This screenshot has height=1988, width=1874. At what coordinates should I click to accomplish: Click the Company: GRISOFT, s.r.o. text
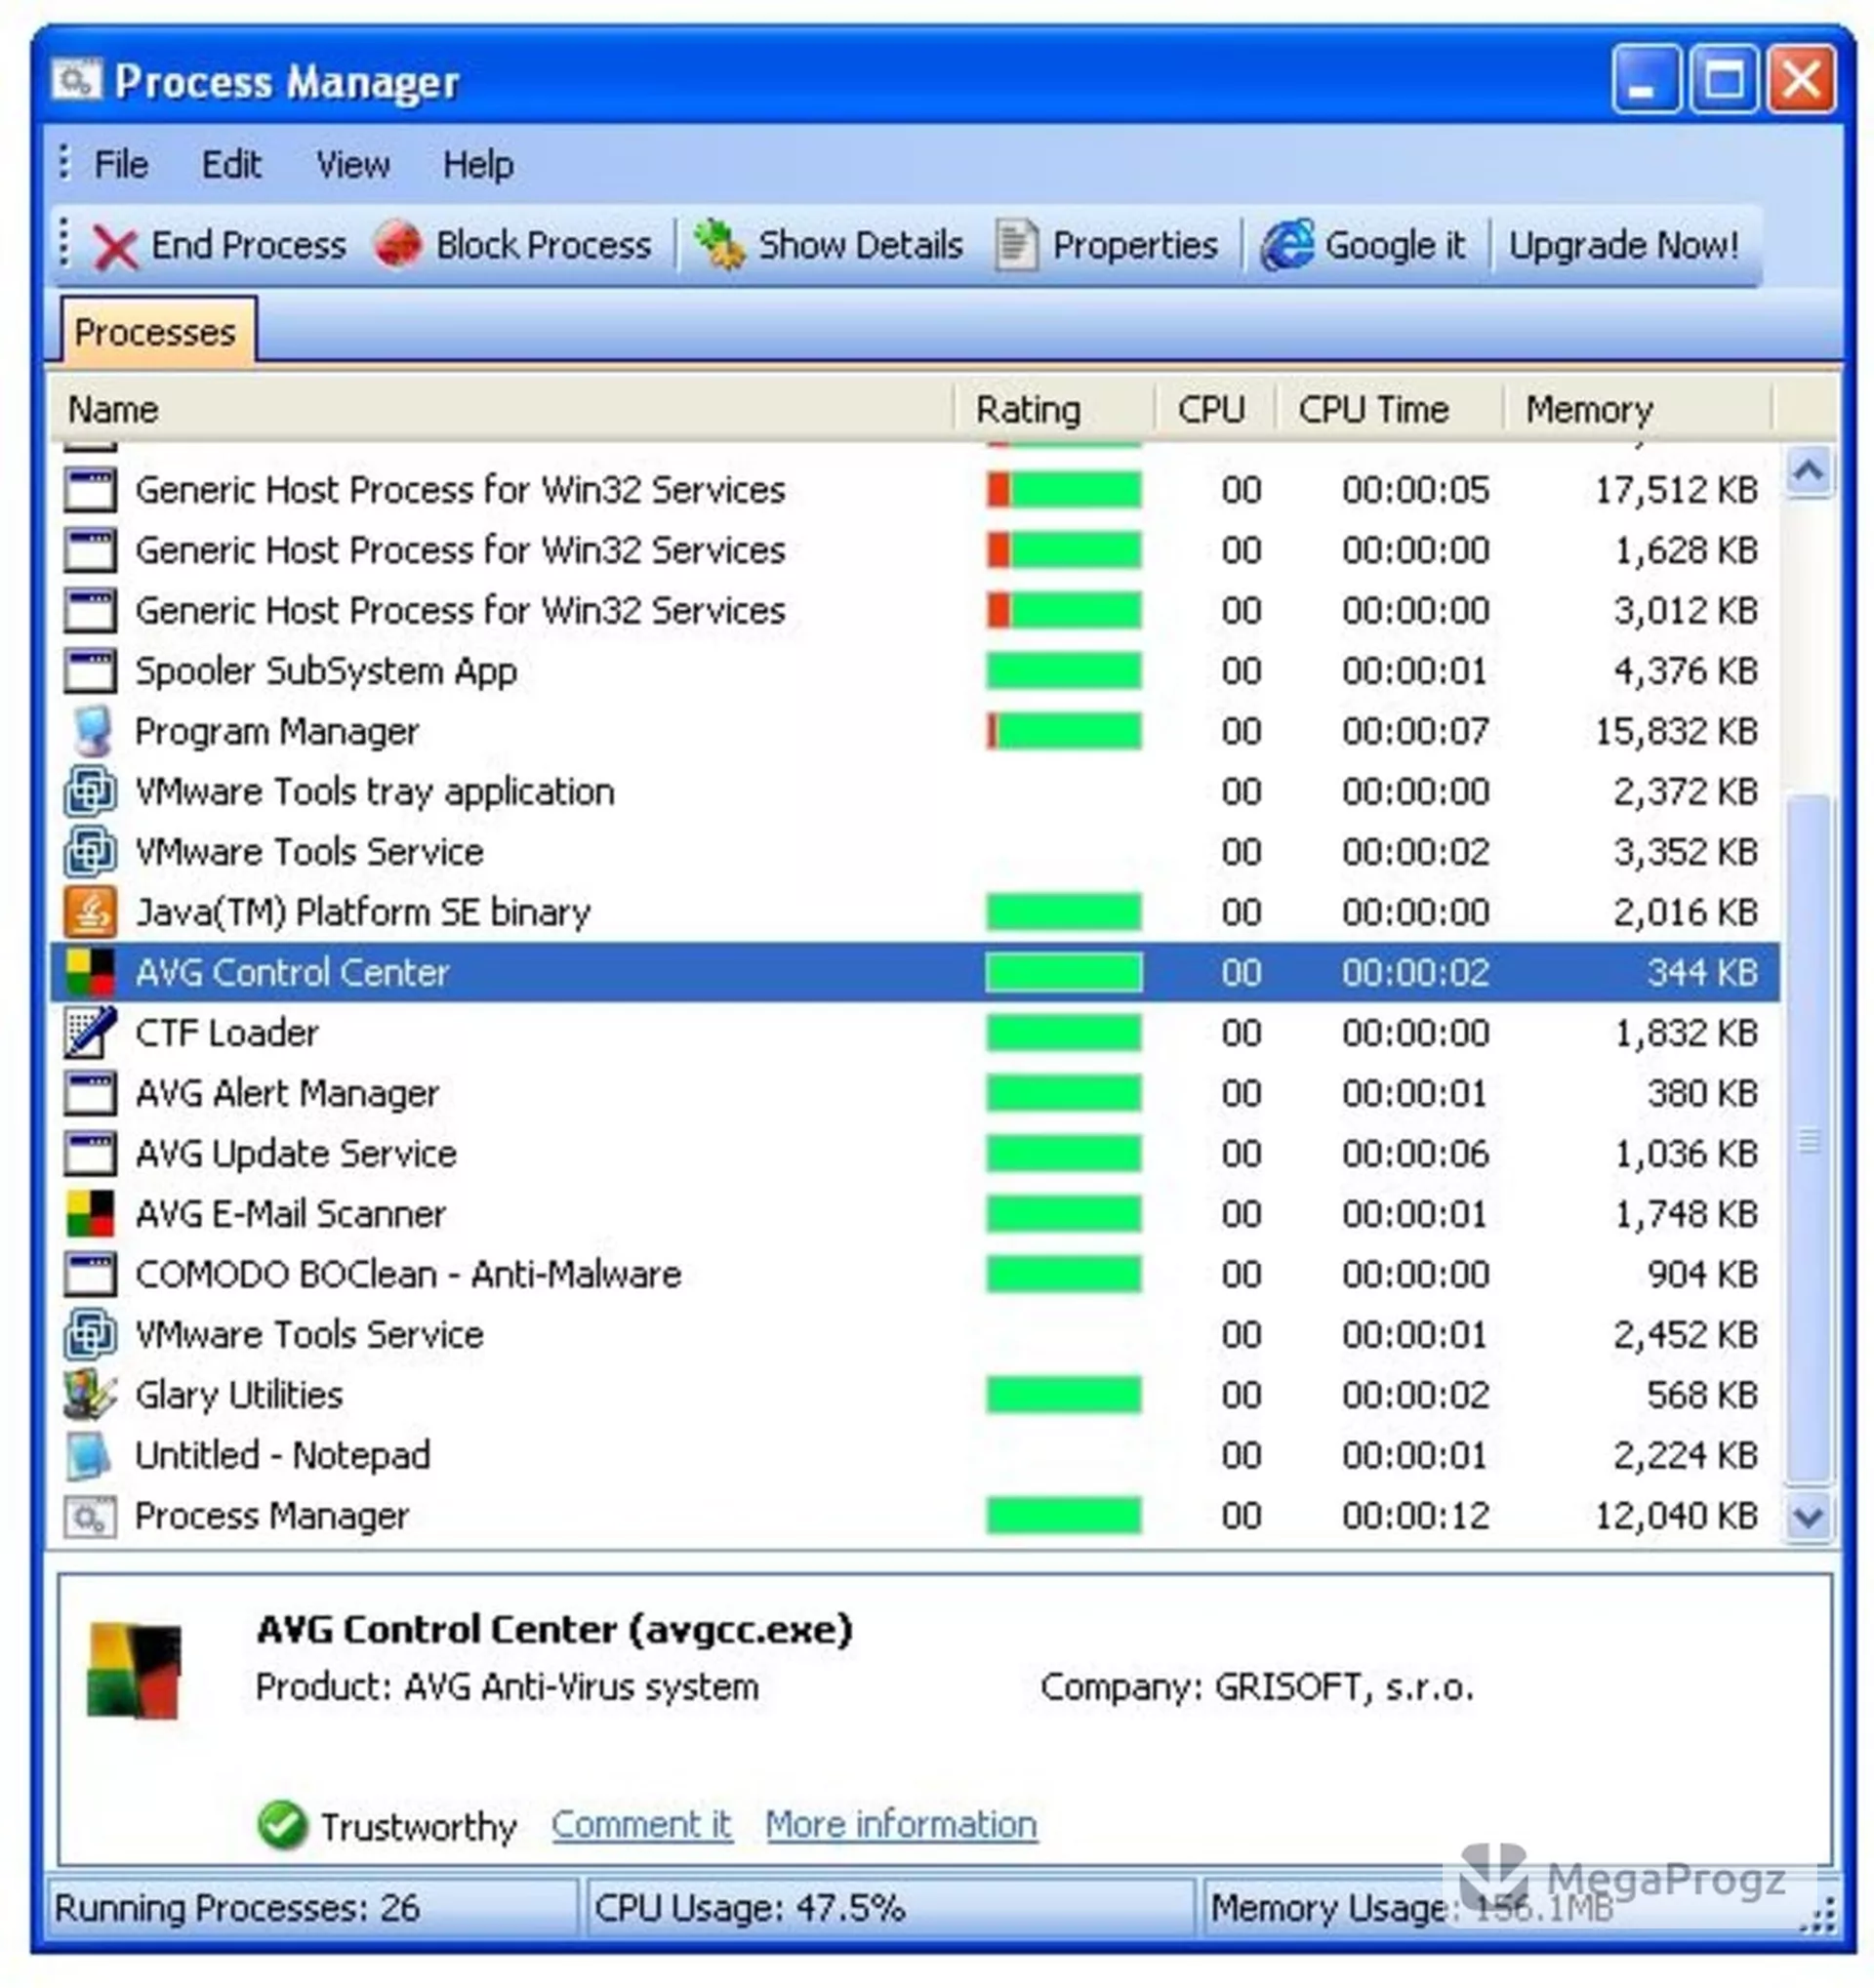1257,1688
